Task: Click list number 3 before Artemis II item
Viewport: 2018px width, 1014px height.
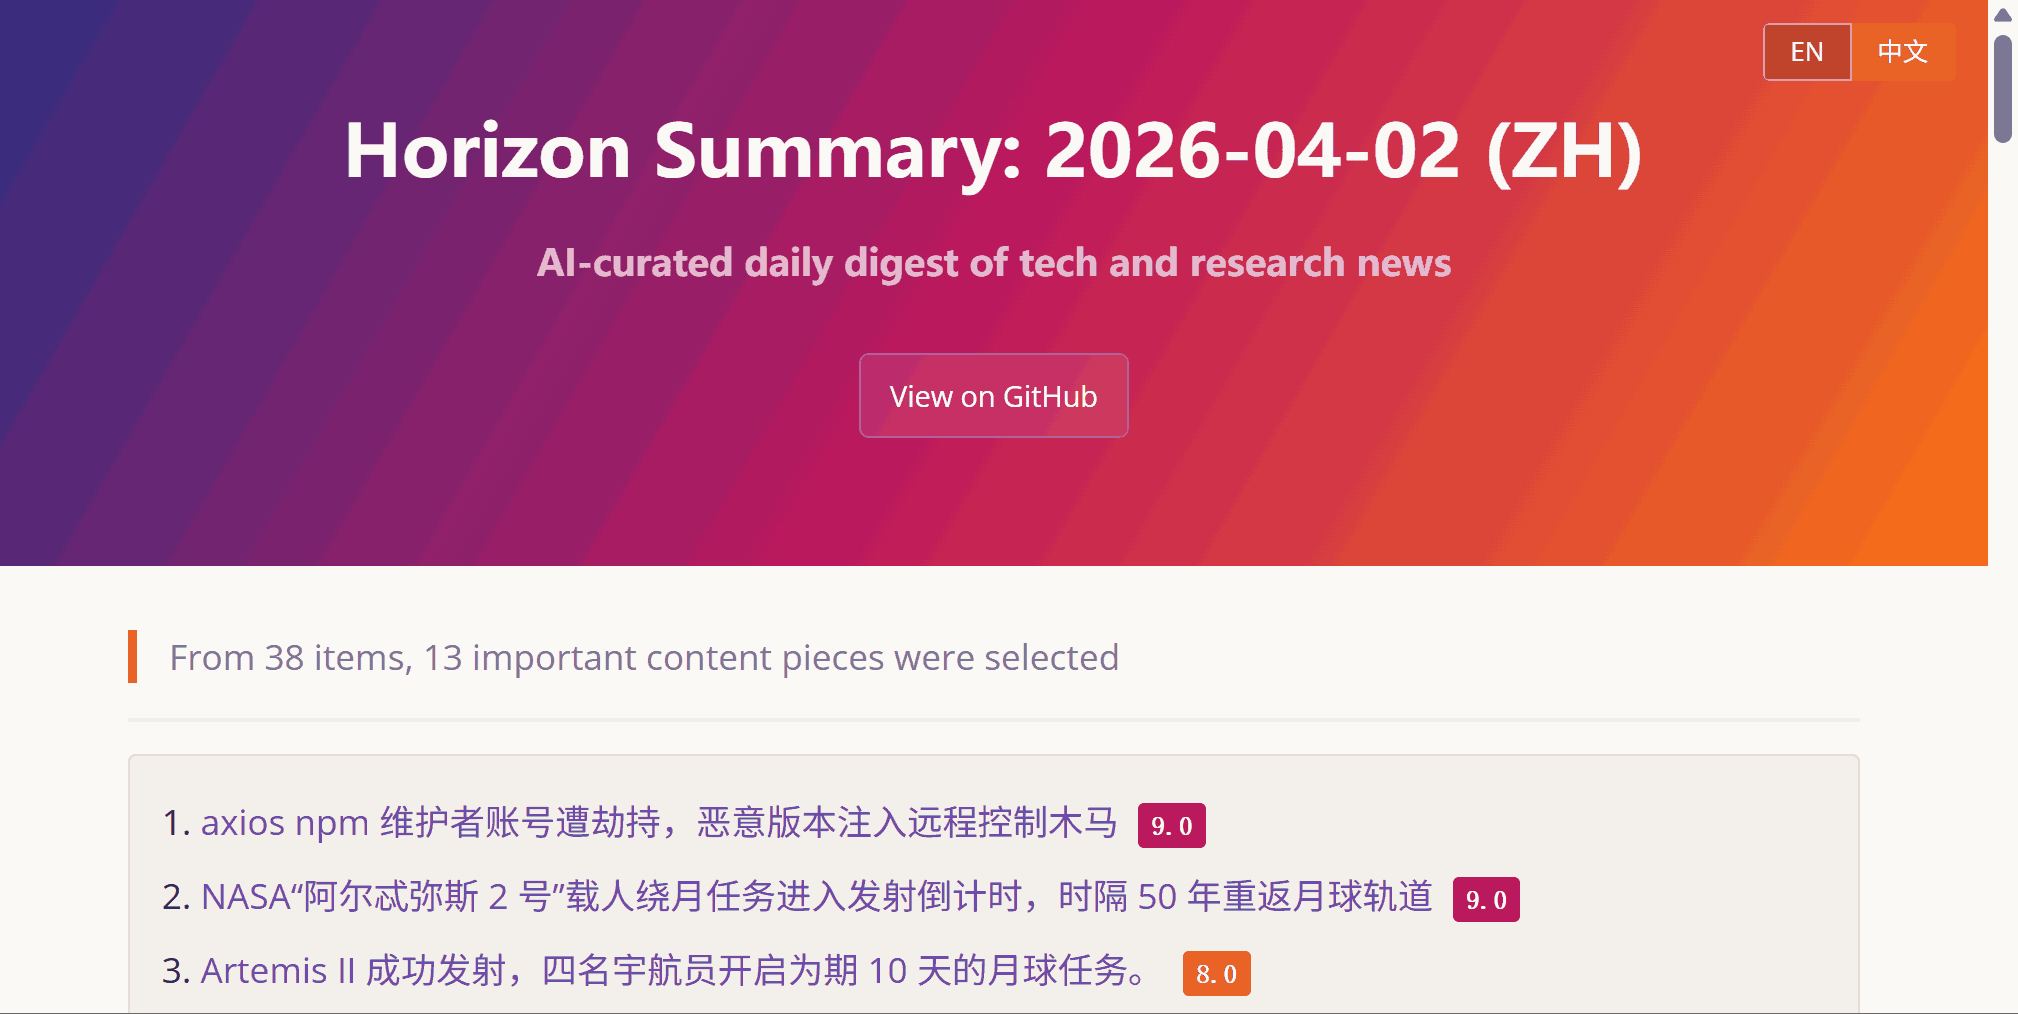Action: point(175,971)
